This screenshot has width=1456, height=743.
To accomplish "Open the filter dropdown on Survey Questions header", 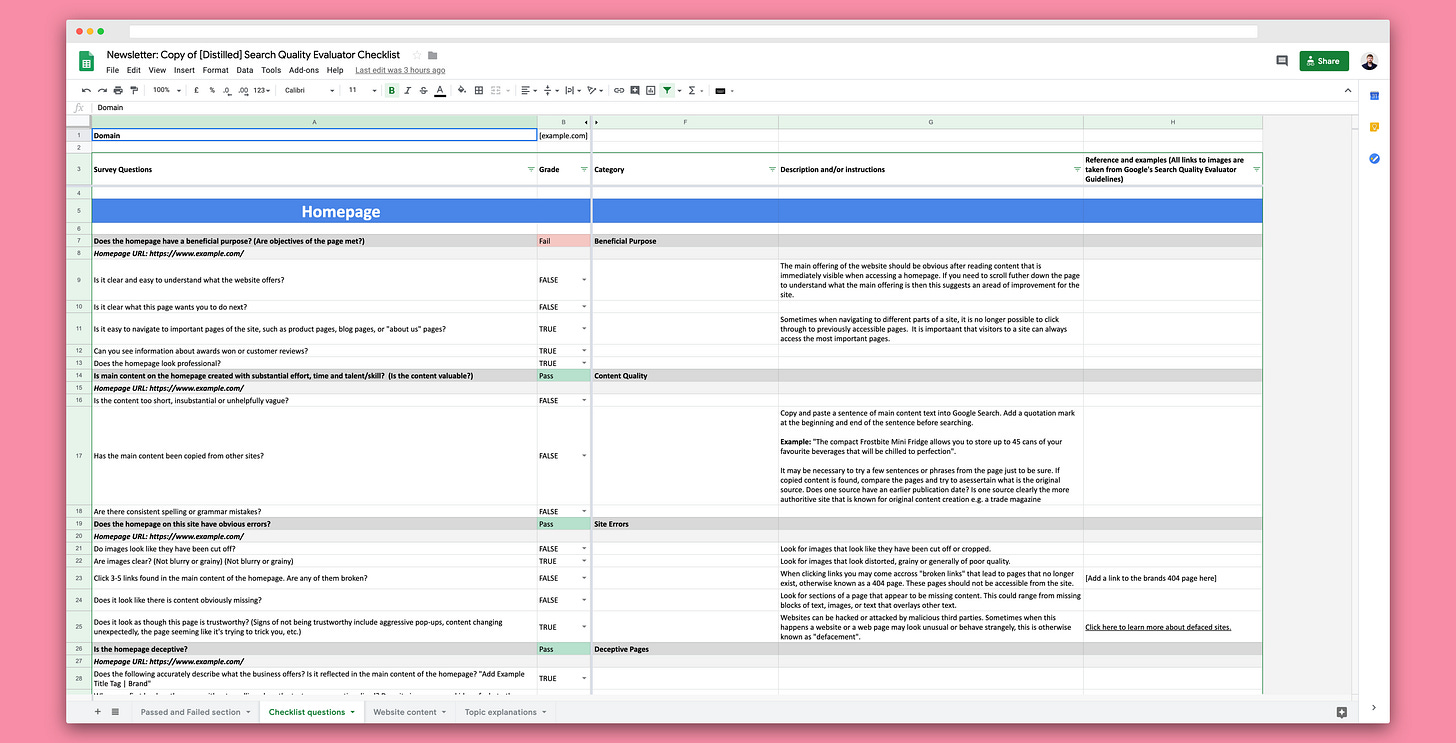I will [531, 170].
